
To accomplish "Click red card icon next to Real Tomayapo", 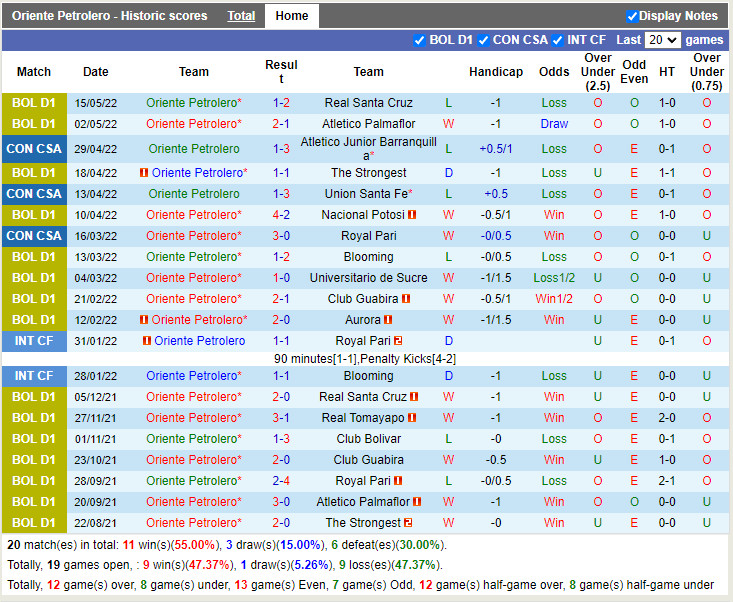I will coord(411,418).
